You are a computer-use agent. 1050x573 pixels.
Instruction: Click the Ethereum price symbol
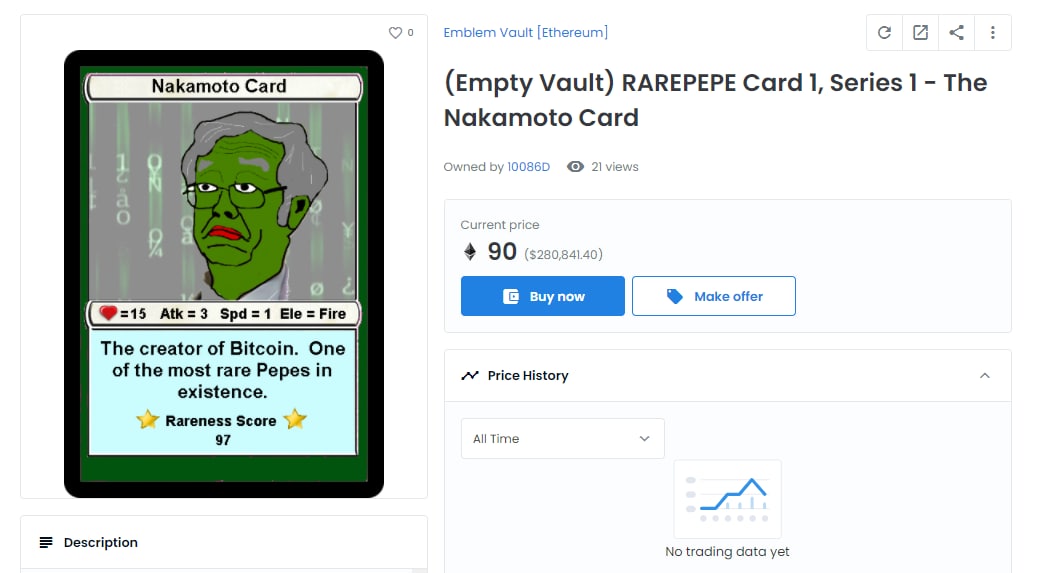[x=470, y=252]
